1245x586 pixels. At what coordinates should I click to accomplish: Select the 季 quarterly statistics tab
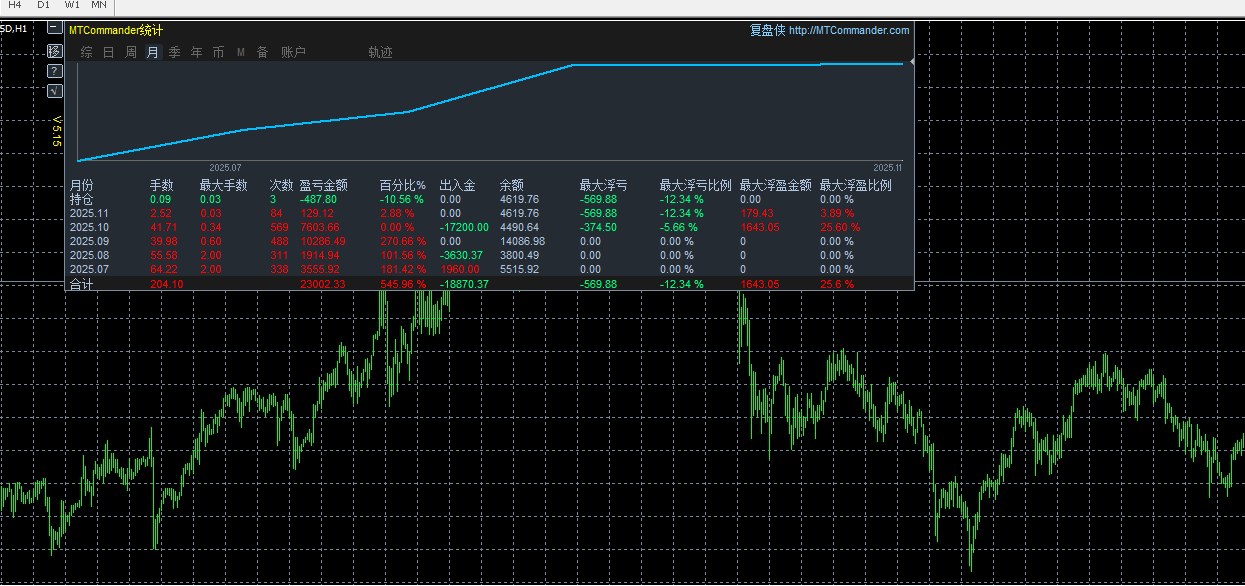pyautogui.click(x=174, y=52)
